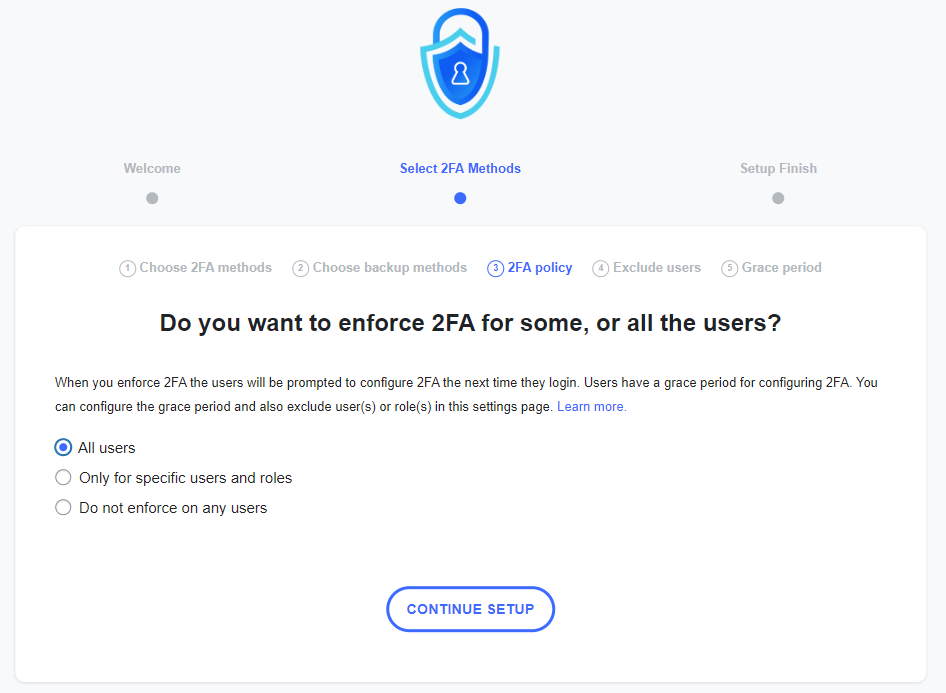
Task: Click the Welcome stage label
Action: click(152, 168)
